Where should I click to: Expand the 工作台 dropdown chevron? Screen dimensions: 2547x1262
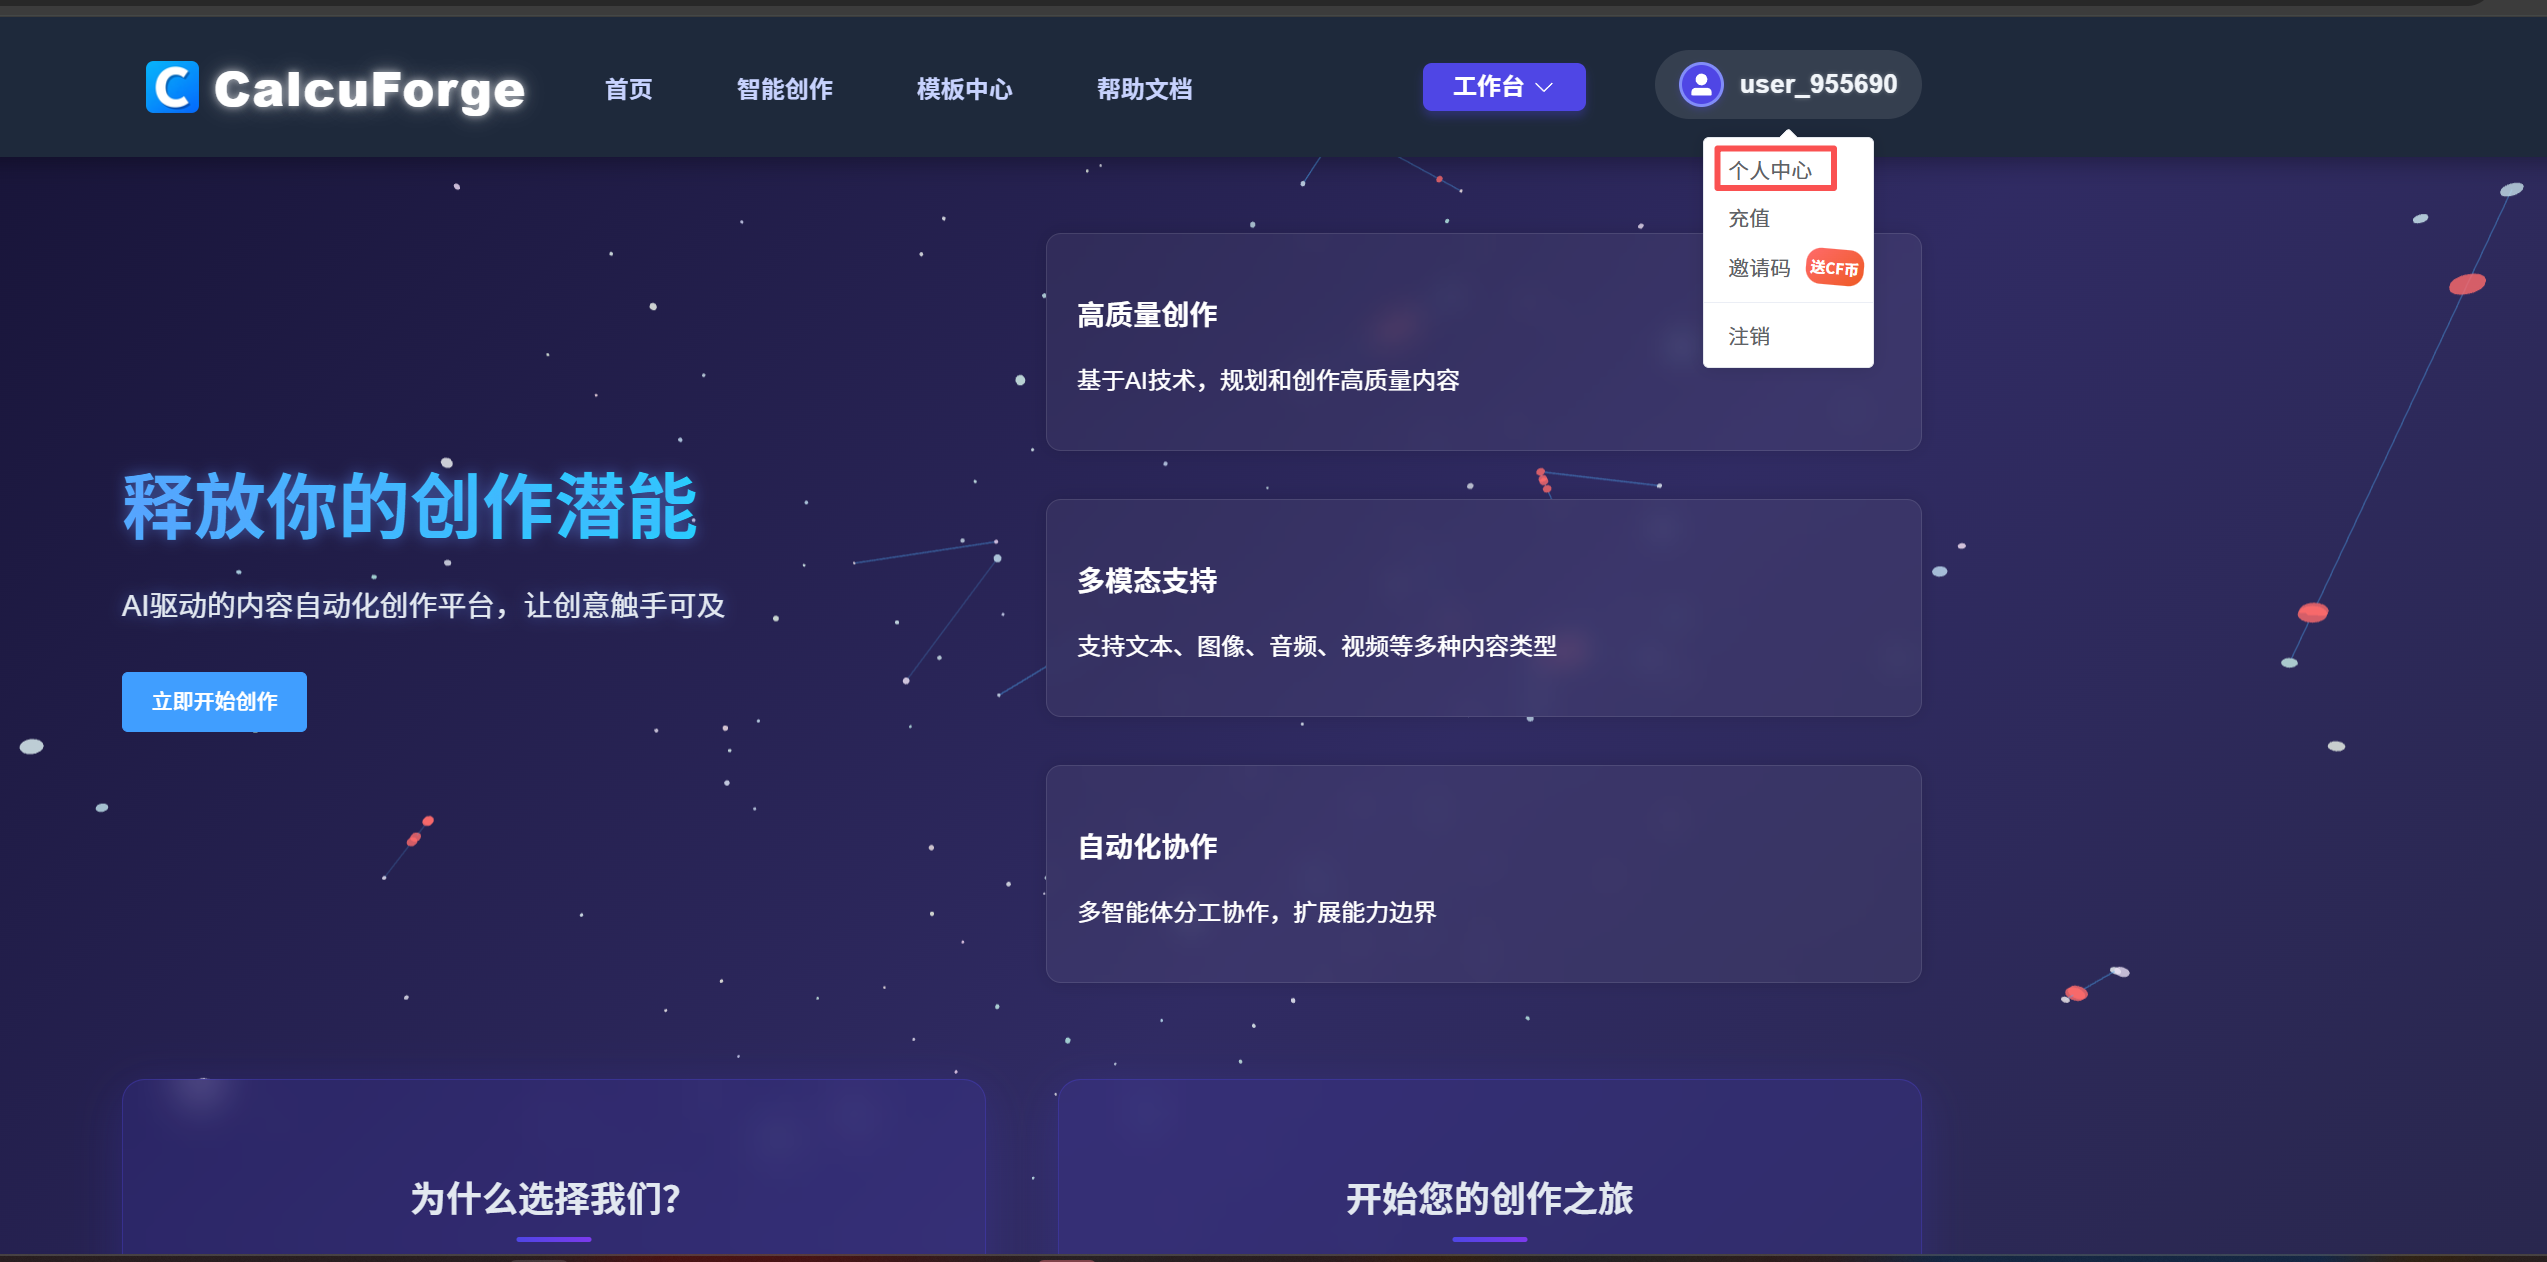pos(1545,88)
